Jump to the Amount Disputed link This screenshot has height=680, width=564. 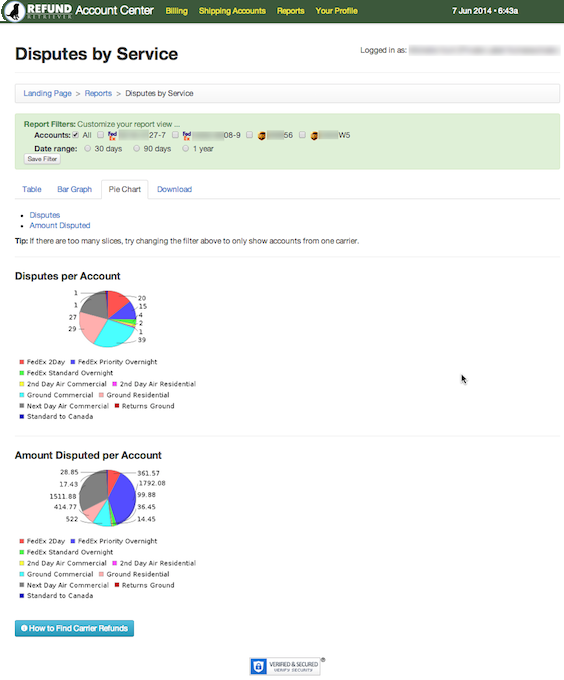[x=60, y=226]
